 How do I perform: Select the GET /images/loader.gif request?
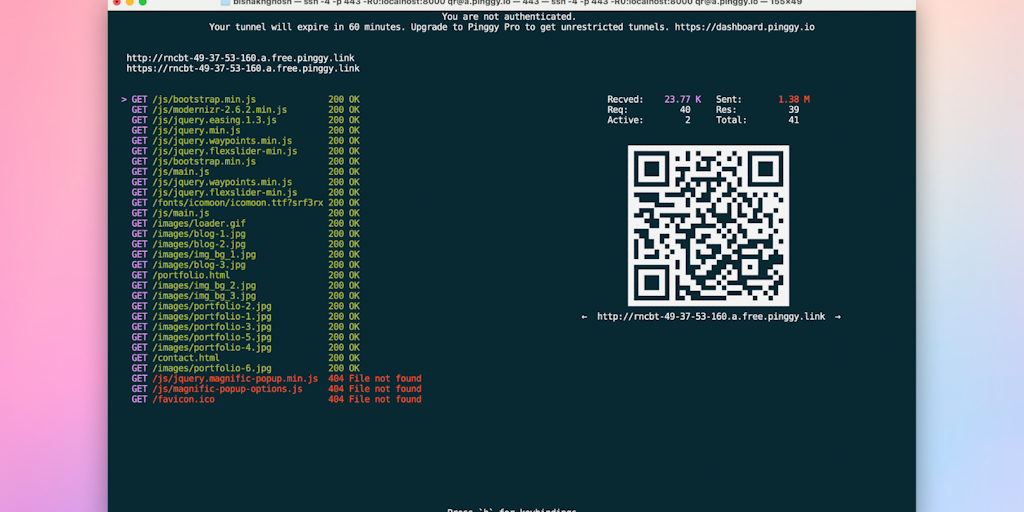click(198, 224)
